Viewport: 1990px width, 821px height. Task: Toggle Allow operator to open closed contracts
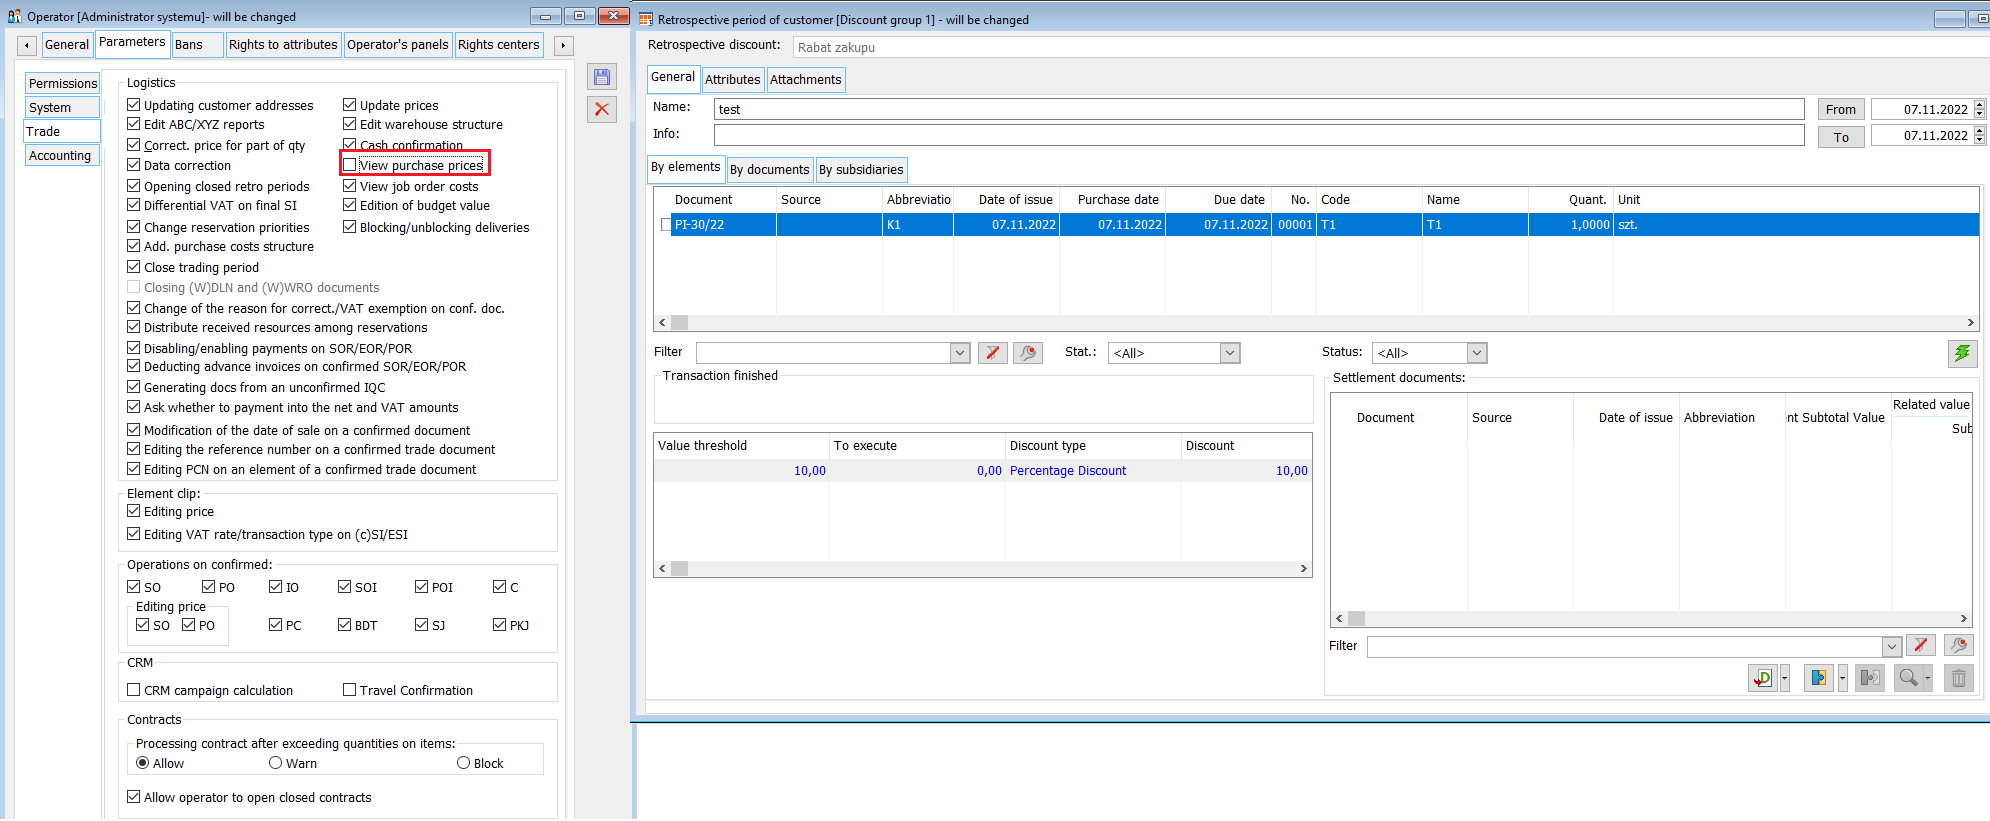[133, 797]
